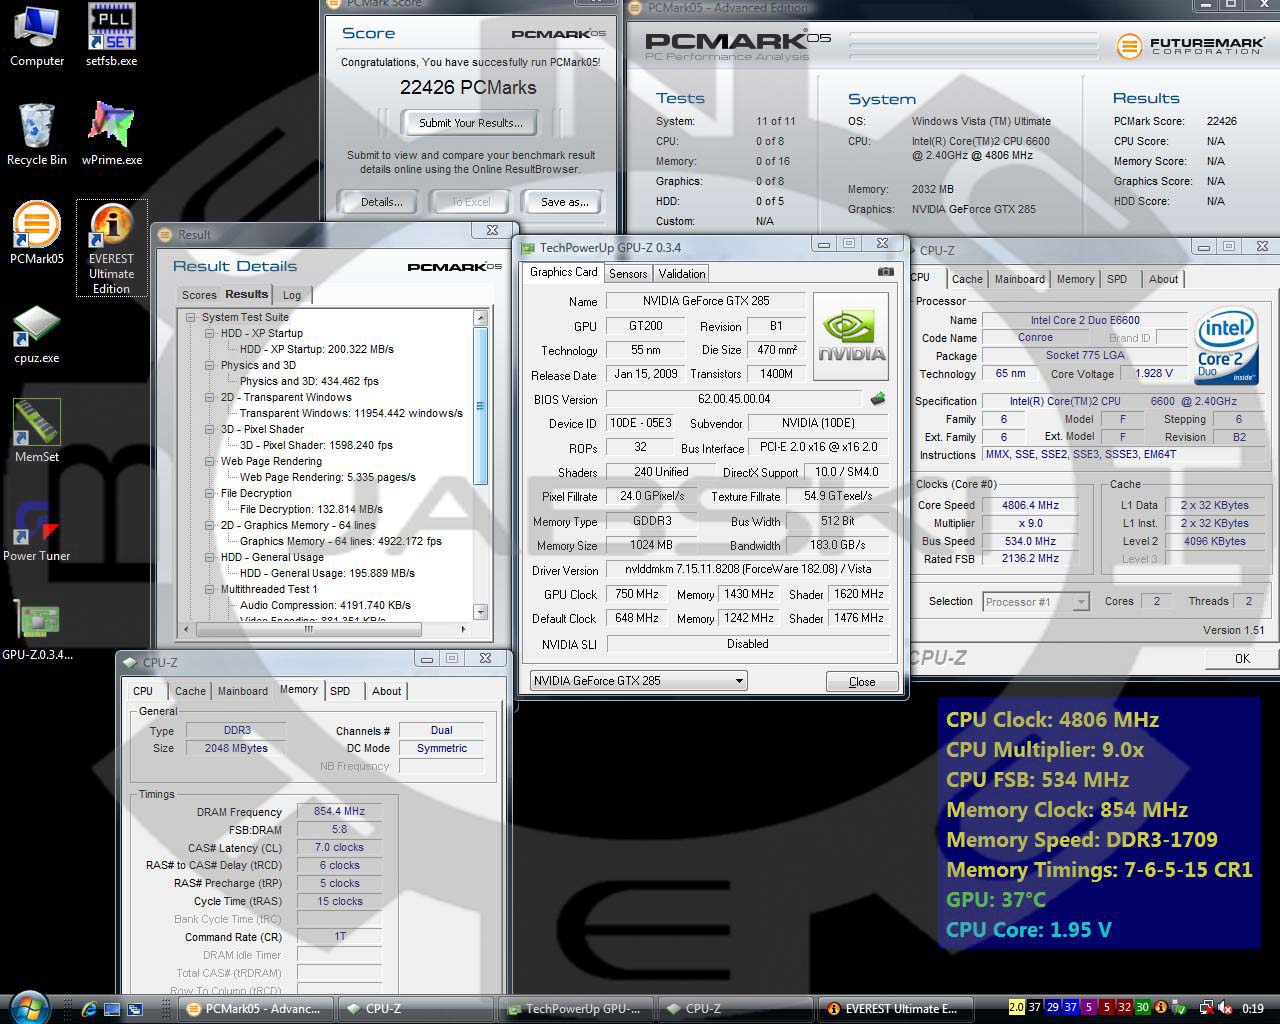Switch to Scores tab in Result Details
The image size is (1280, 1024).
(x=199, y=295)
